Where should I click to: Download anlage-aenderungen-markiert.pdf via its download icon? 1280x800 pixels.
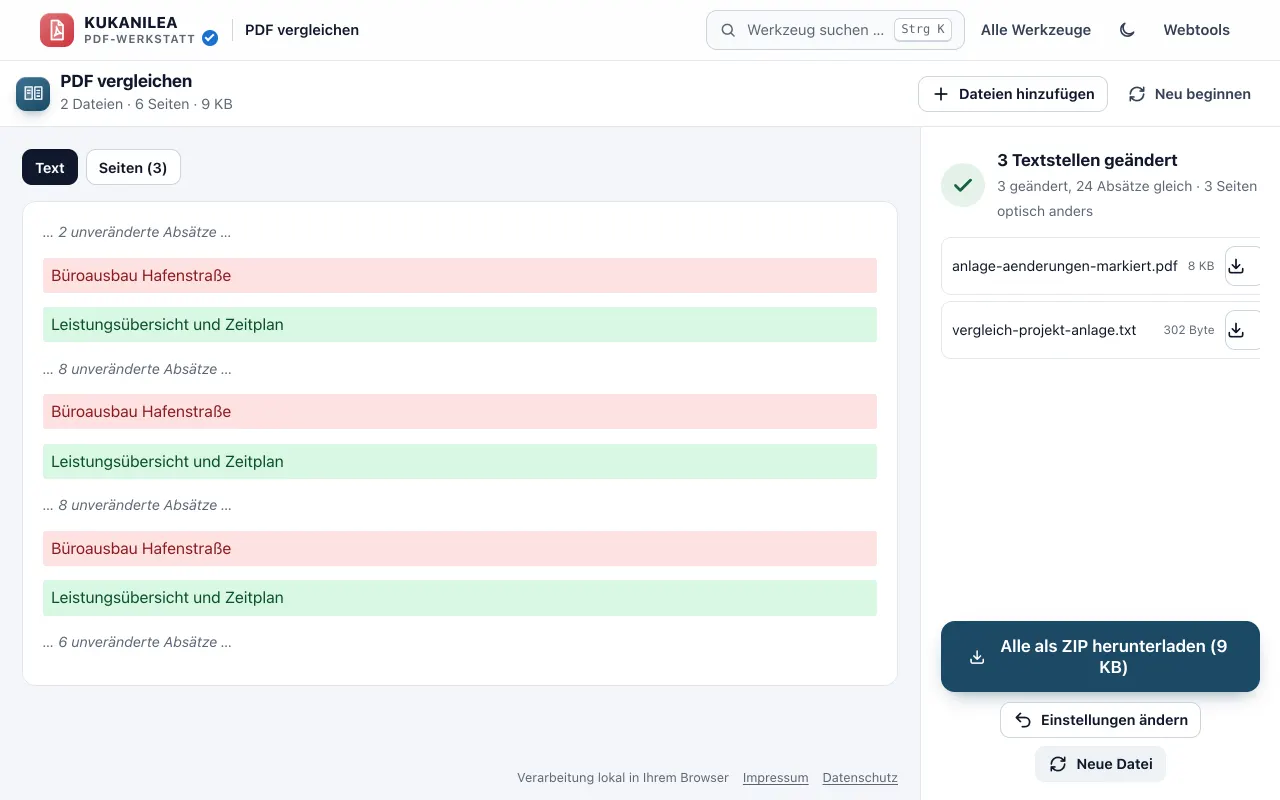tap(1237, 266)
